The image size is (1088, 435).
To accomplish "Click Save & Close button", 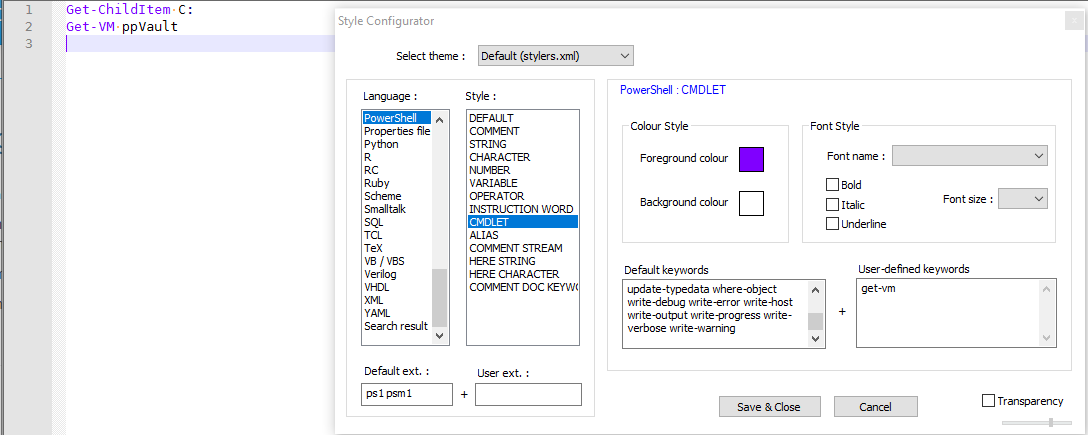I will click(x=769, y=407).
